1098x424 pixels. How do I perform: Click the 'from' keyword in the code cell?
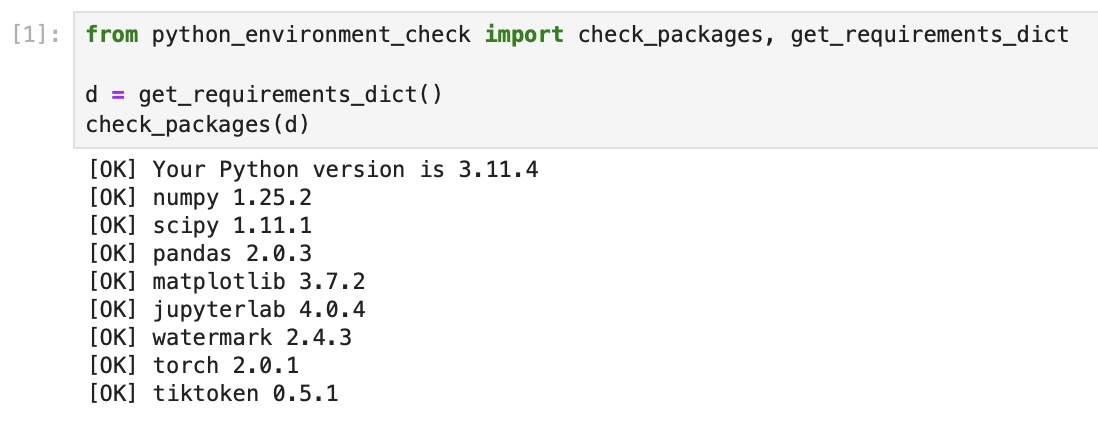112,36
